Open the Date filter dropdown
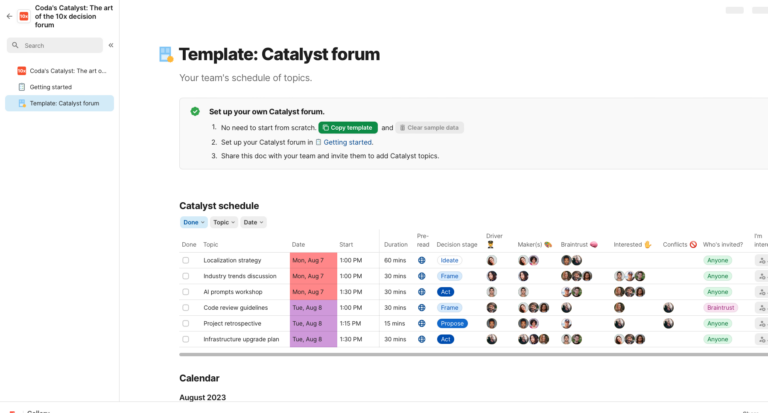This screenshot has height=413, width=768. (253, 222)
